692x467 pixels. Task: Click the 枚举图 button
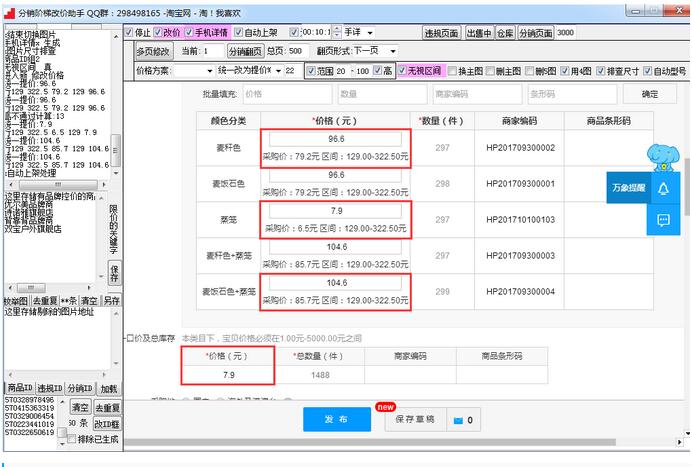click(16, 301)
